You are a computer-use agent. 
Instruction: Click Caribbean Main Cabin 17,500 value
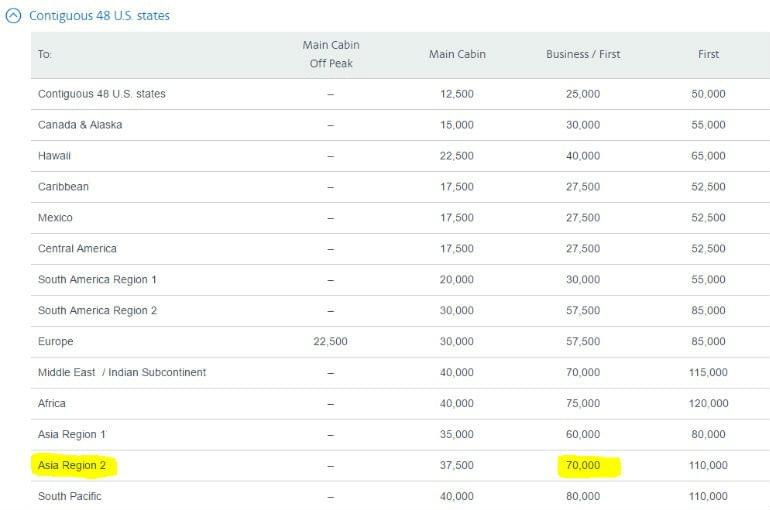[457, 187]
